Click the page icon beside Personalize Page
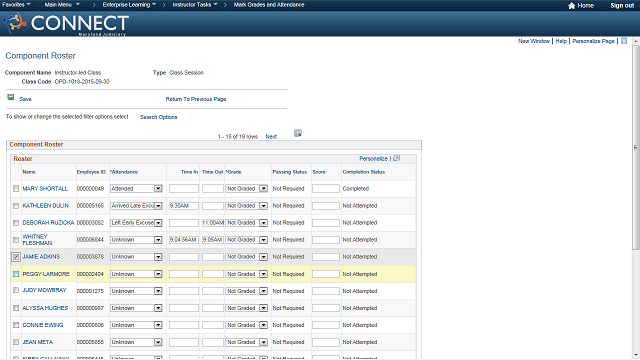 pos(624,41)
